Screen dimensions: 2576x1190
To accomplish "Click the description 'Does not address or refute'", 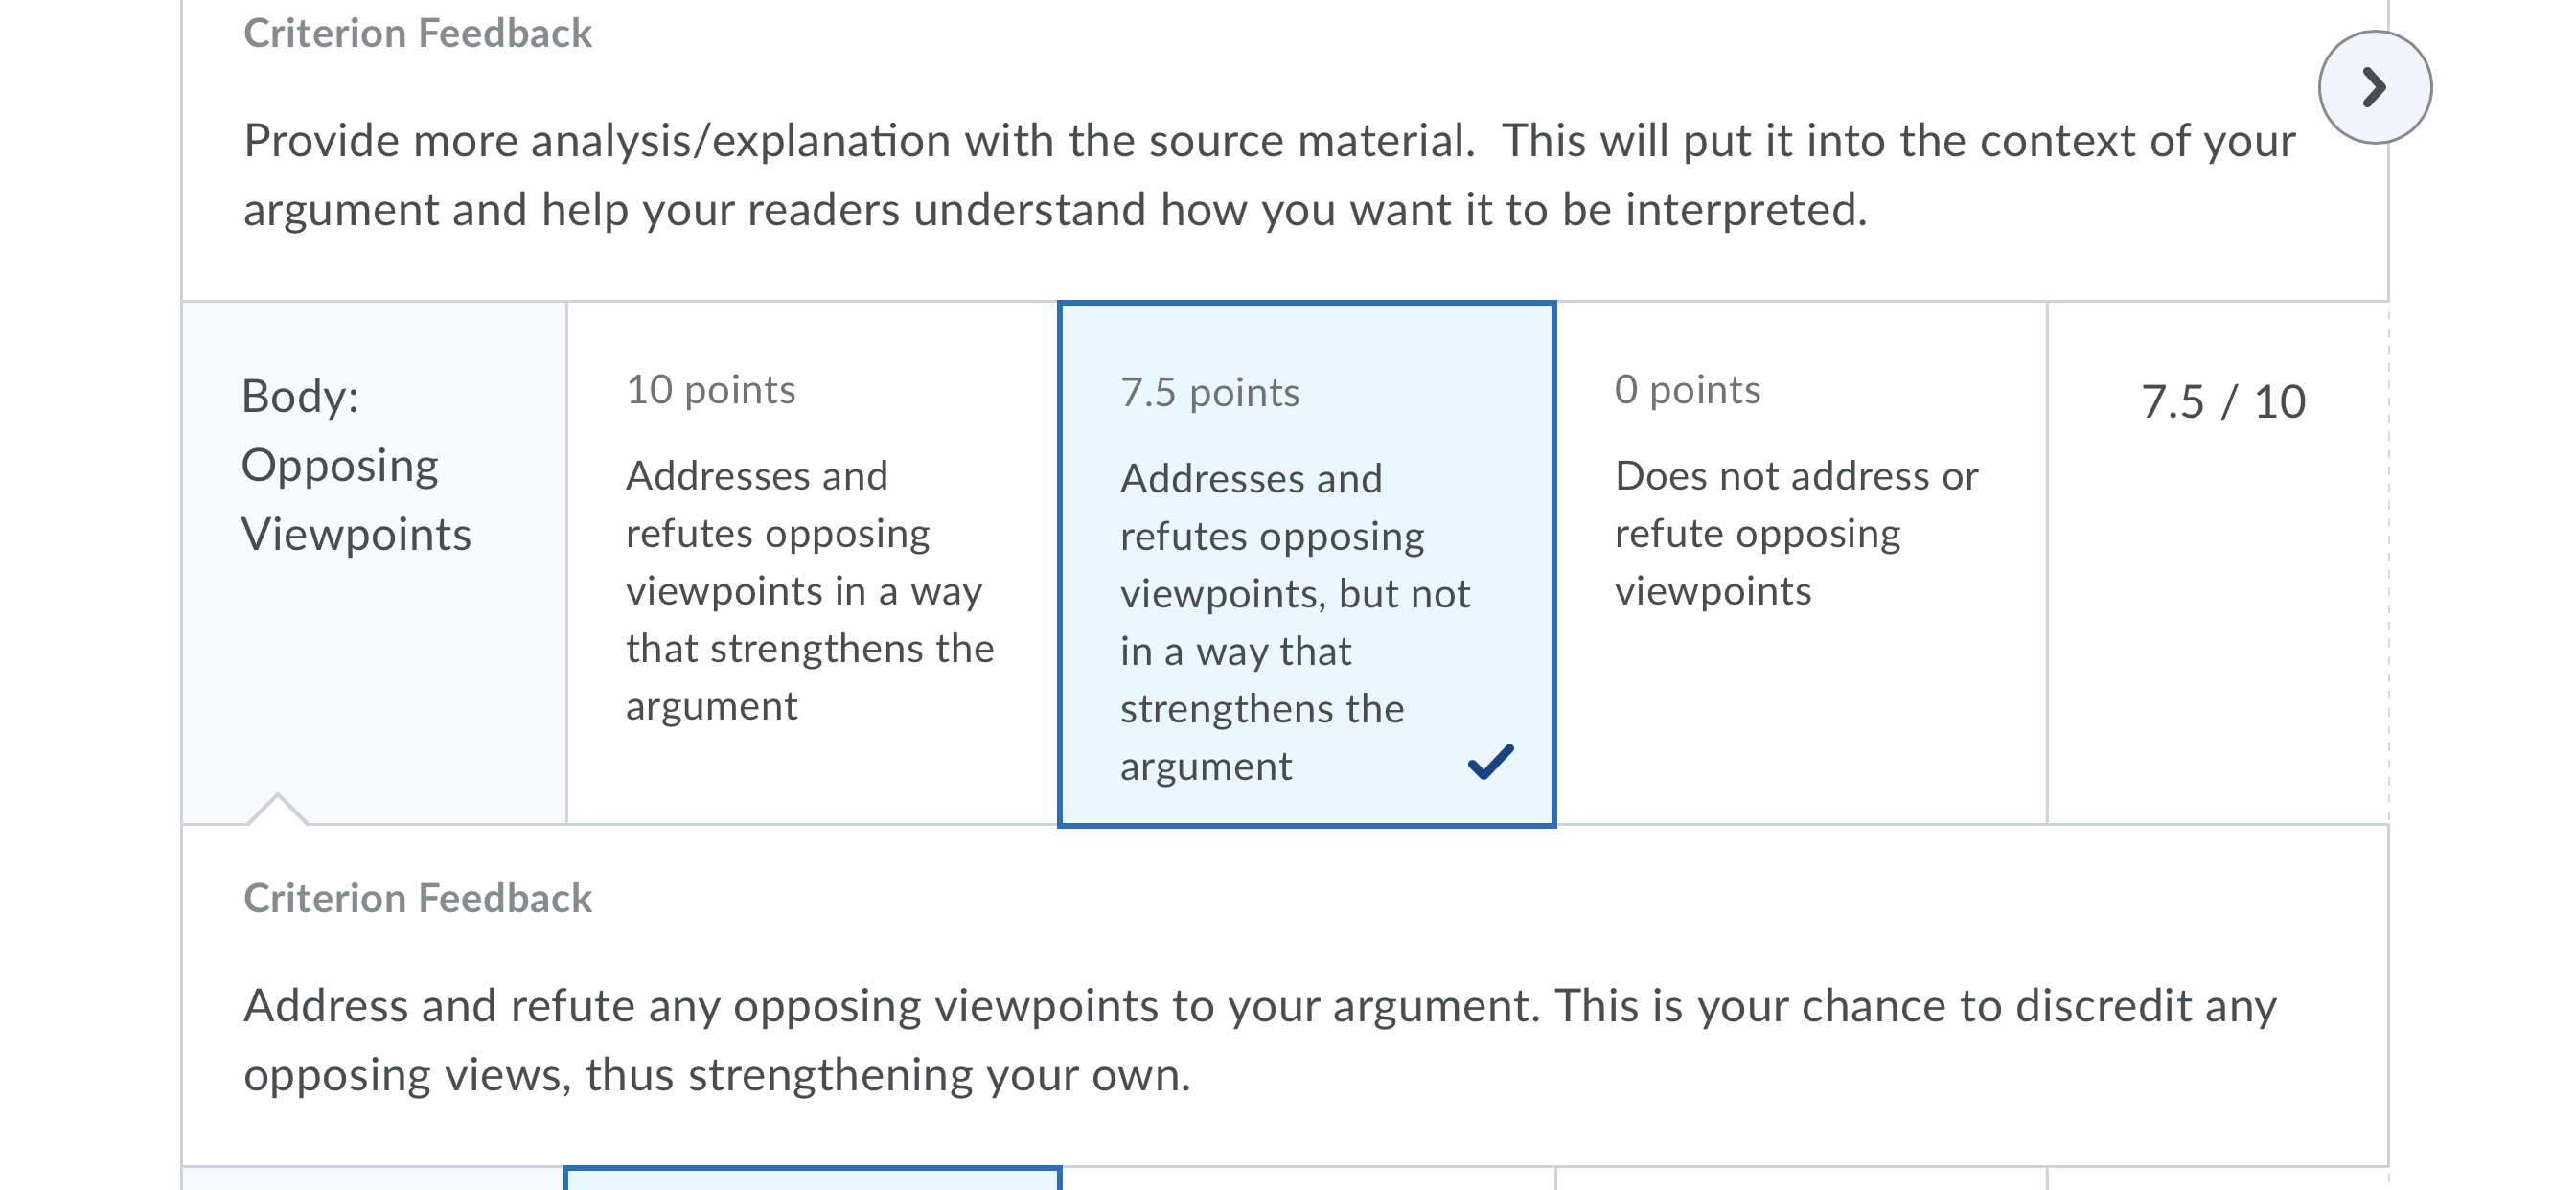I will [1797, 505].
